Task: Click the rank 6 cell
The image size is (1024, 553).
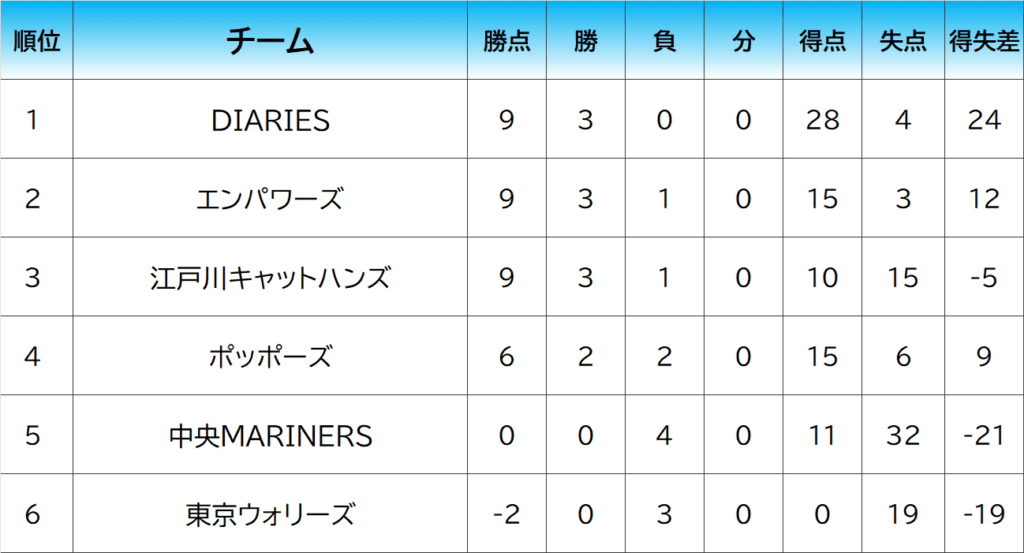Action: (37, 514)
